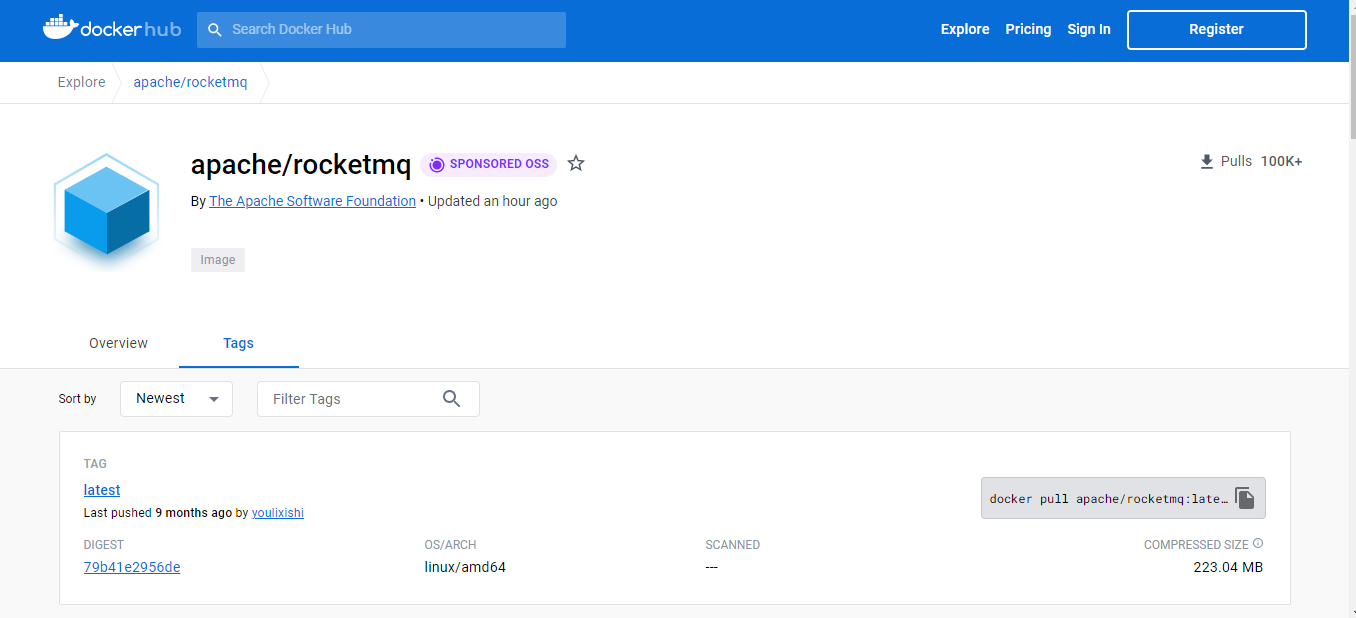Select the Tags tab
The height and width of the screenshot is (618, 1356).
pos(238,343)
